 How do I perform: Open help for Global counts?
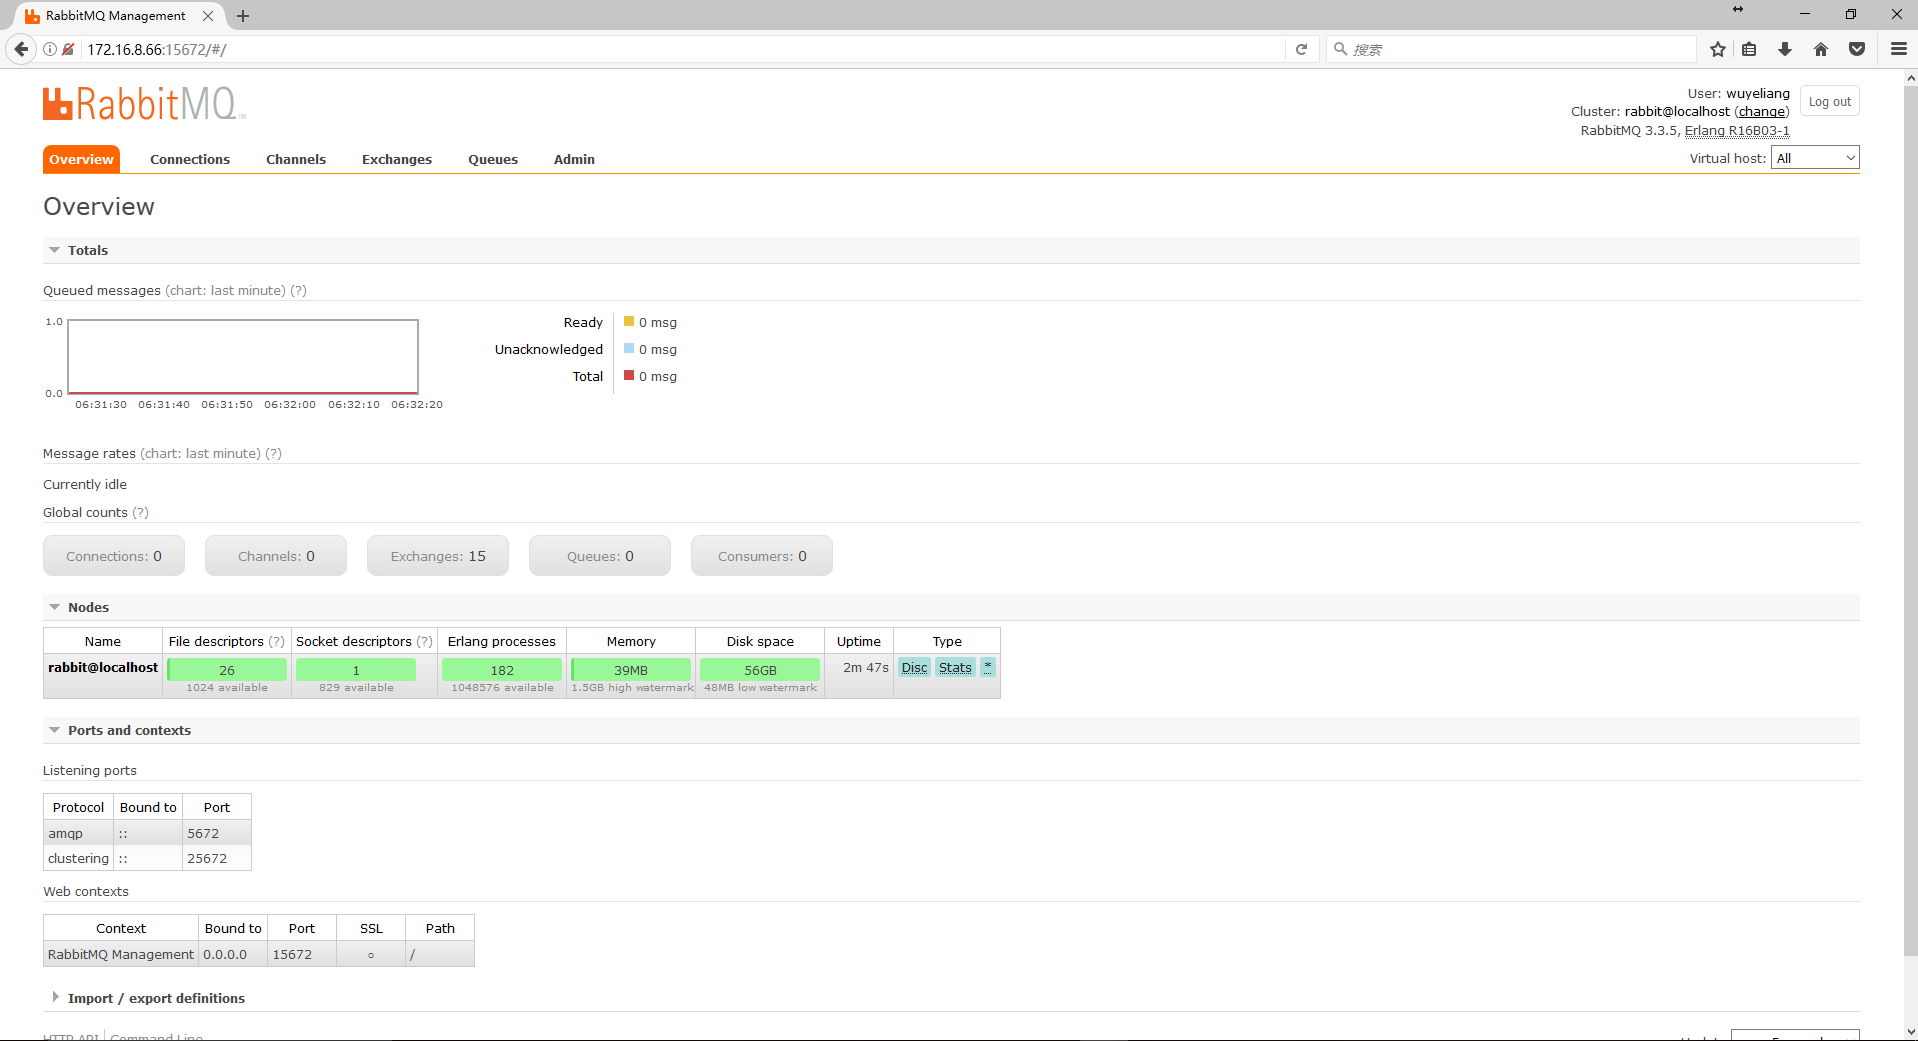pos(140,513)
